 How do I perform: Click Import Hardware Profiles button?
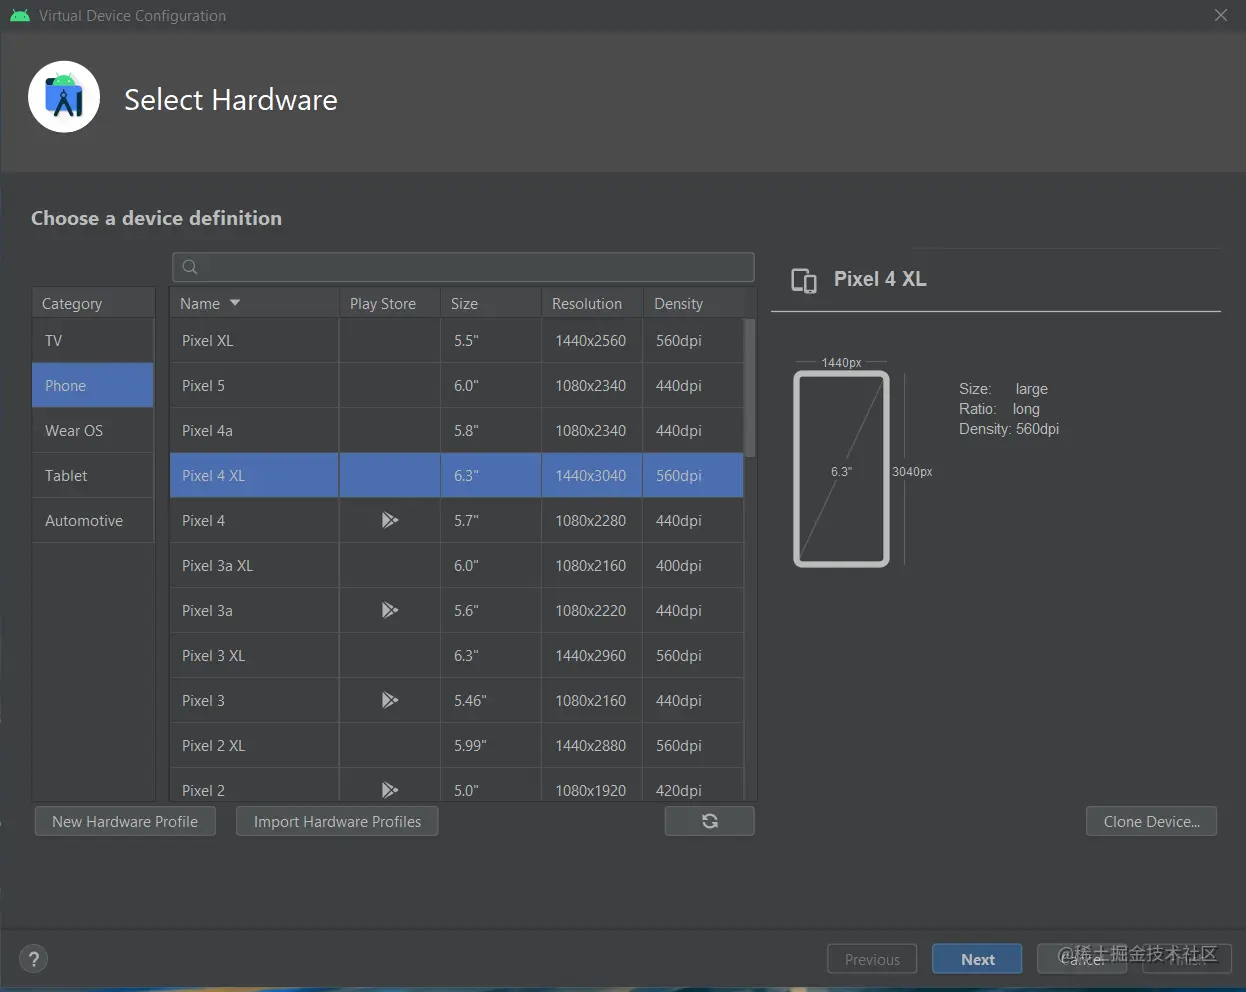tap(337, 821)
